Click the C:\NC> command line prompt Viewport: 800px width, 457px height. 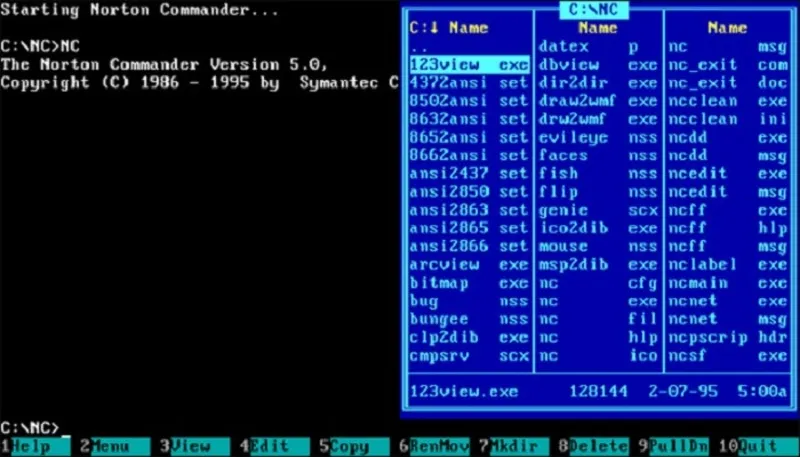click(30, 428)
